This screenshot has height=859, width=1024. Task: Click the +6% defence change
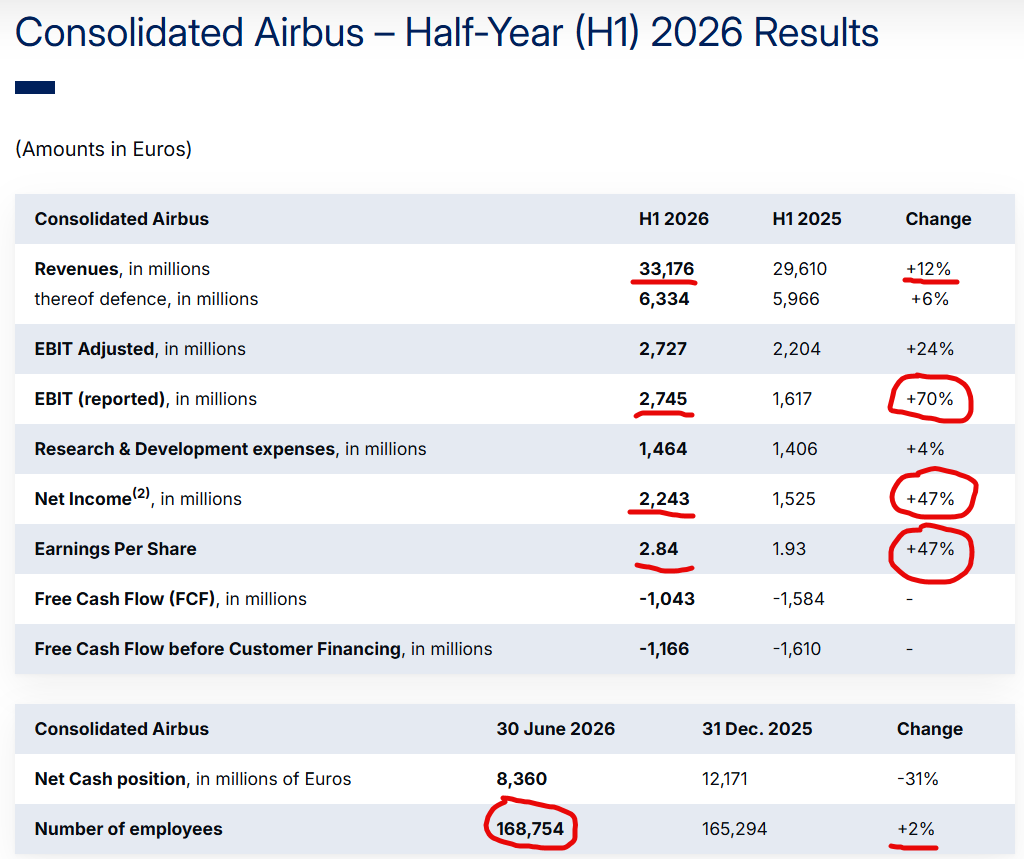[930, 299]
